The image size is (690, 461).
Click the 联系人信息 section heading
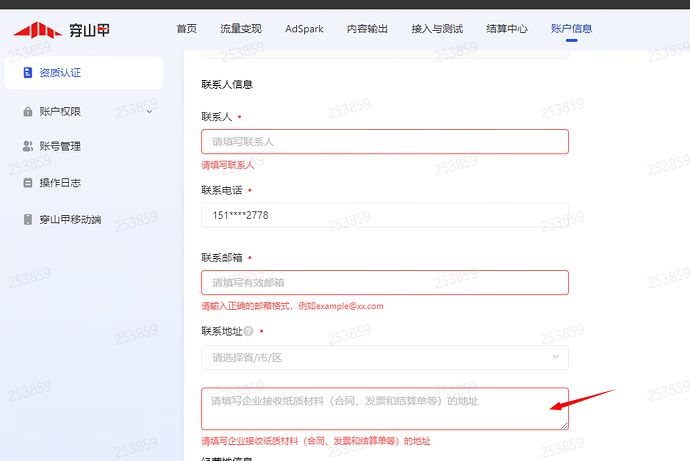pyautogui.click(x=227, y=84)
